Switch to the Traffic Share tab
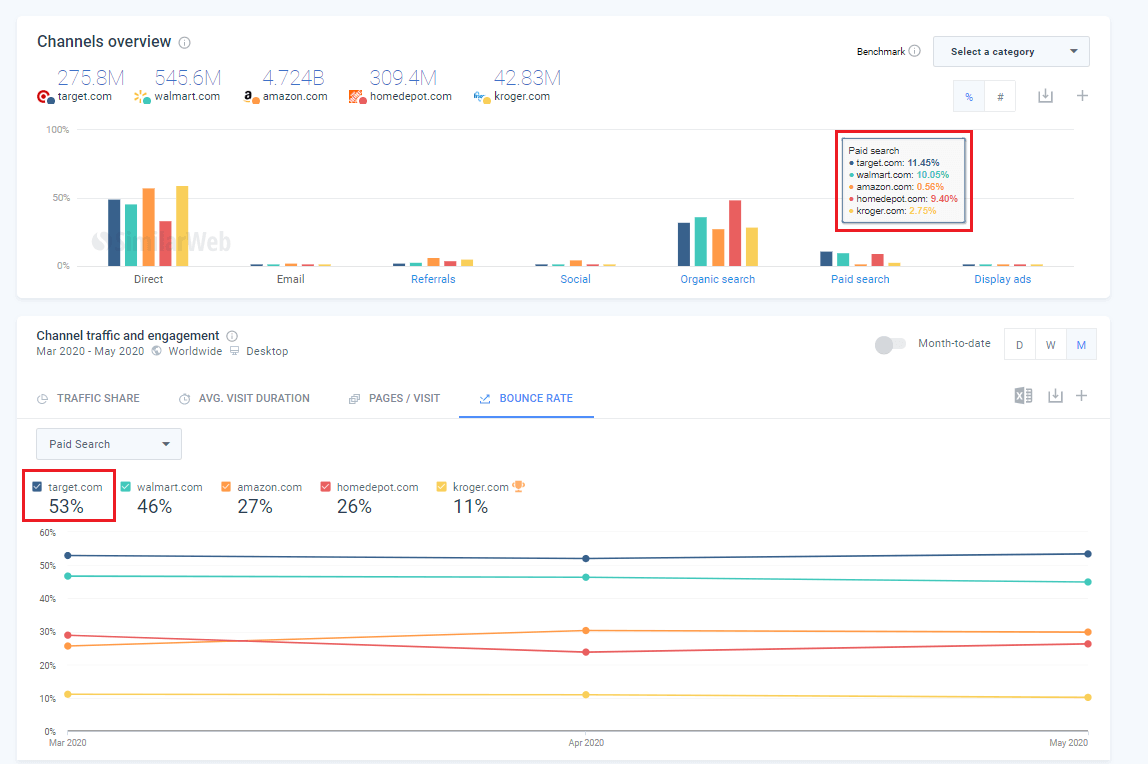 (x=88, y=398)
